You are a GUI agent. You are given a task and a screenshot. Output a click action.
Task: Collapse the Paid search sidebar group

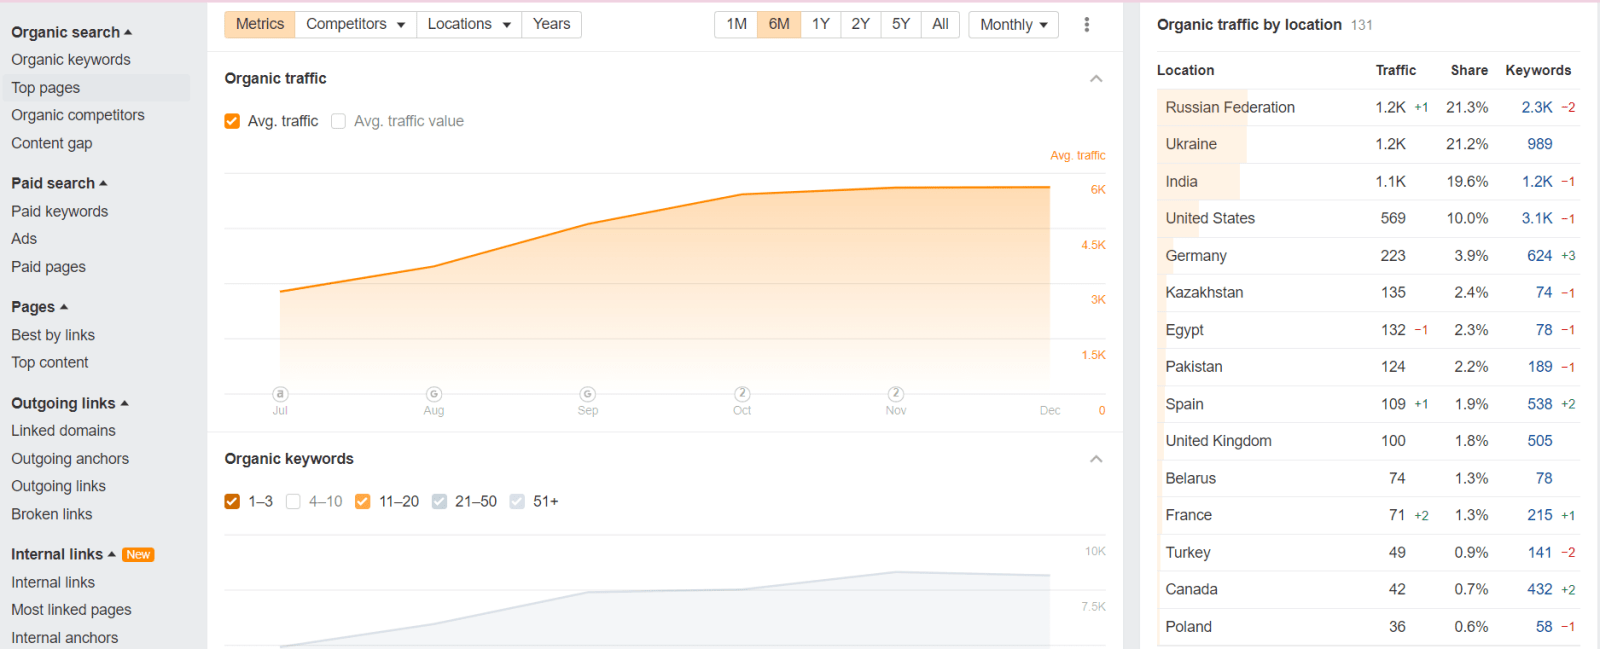[59, 183]
